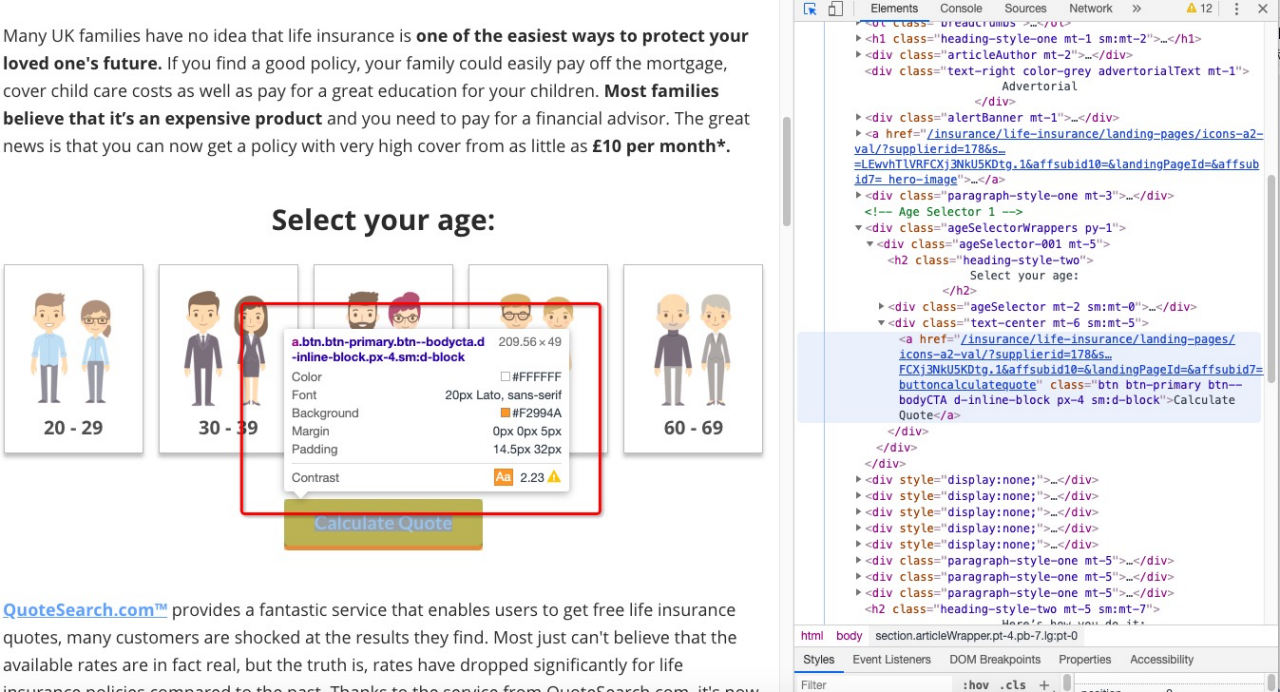Toggle the :hov element state button
Image resolution: width=1280 pixels, height=692 pixels.
(975, 685)
